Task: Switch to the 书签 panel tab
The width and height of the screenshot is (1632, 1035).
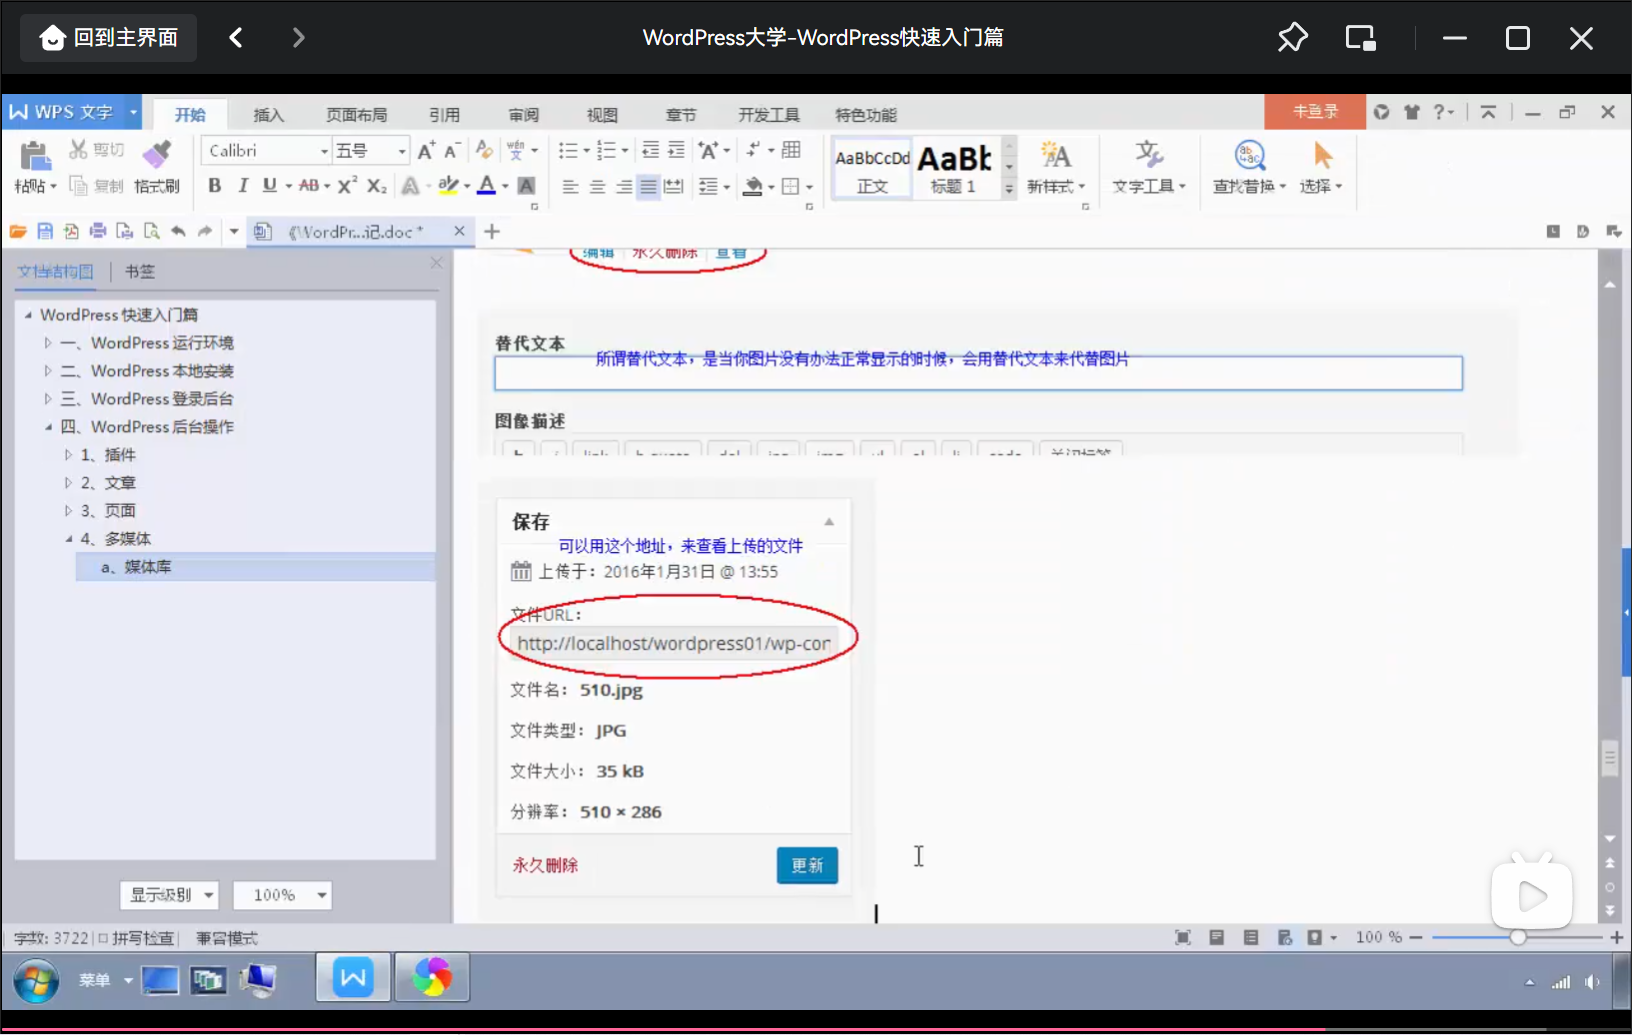Action: point(140,272)
